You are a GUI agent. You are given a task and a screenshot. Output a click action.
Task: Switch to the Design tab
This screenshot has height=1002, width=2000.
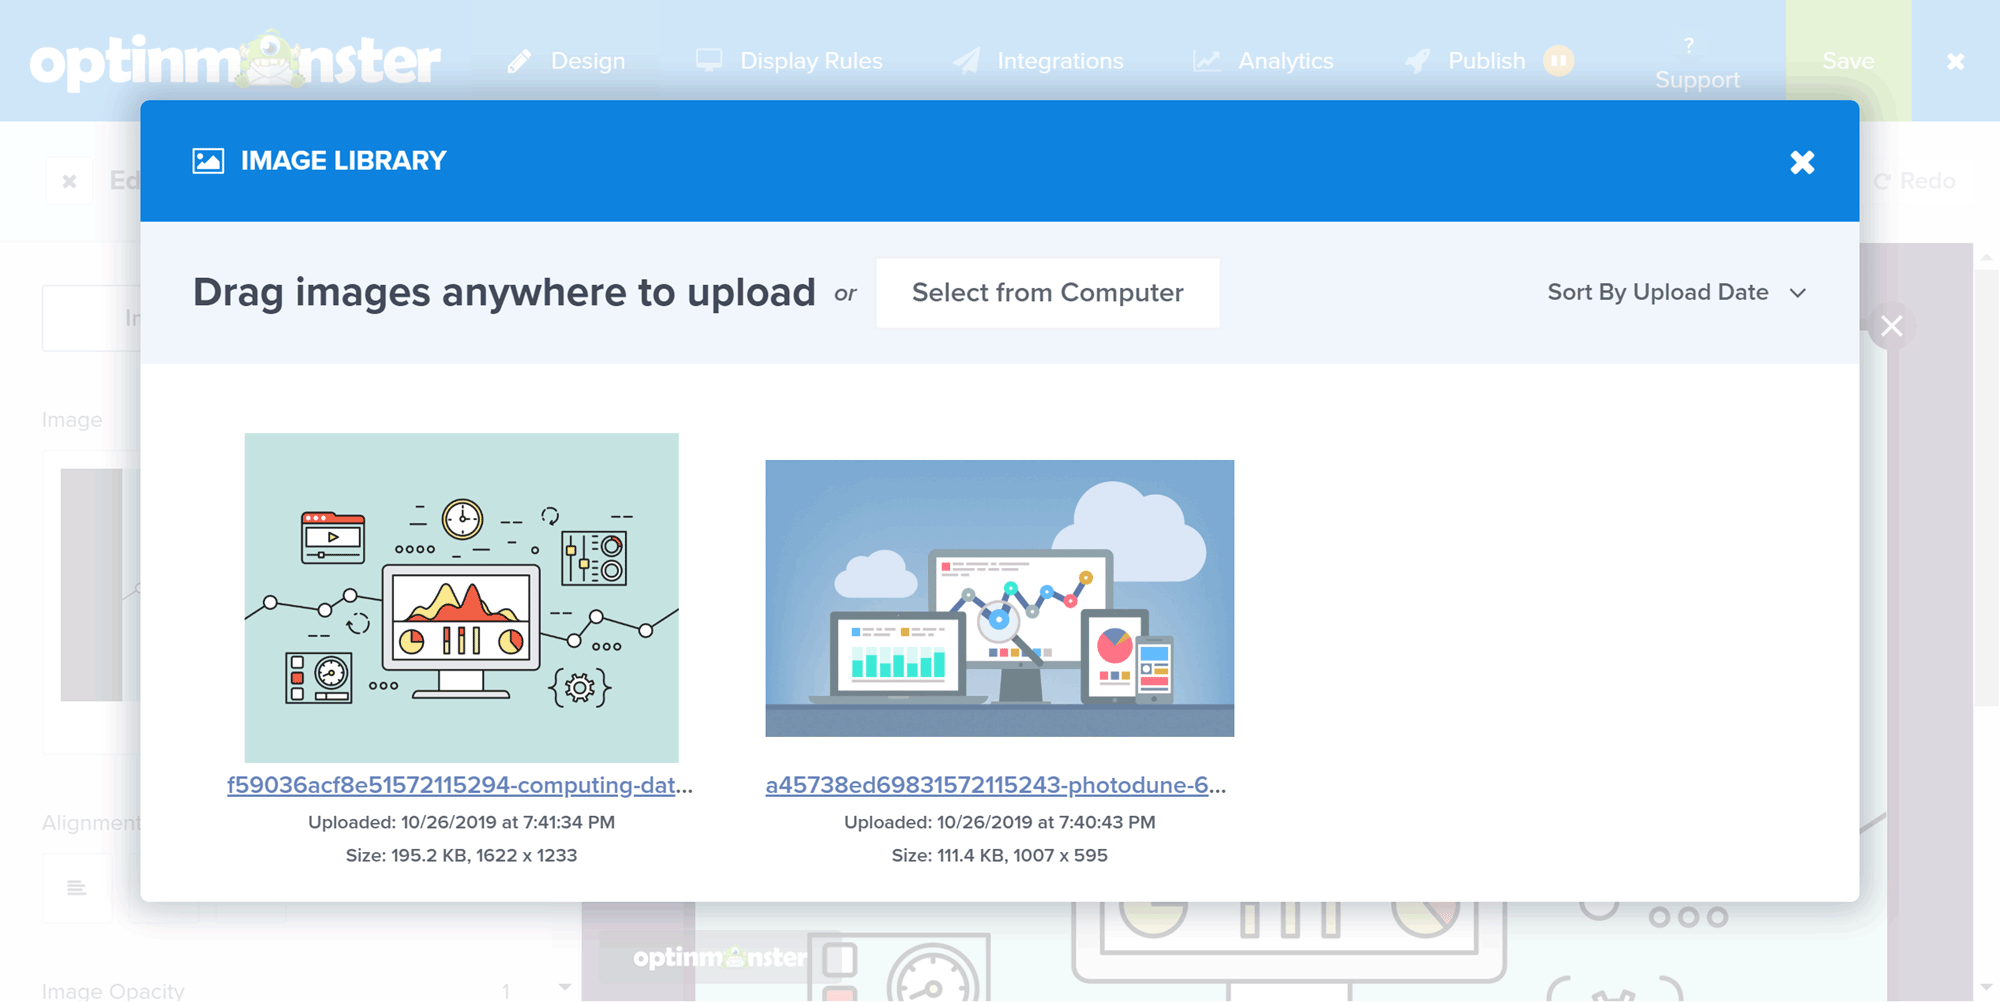click(567, 61)
